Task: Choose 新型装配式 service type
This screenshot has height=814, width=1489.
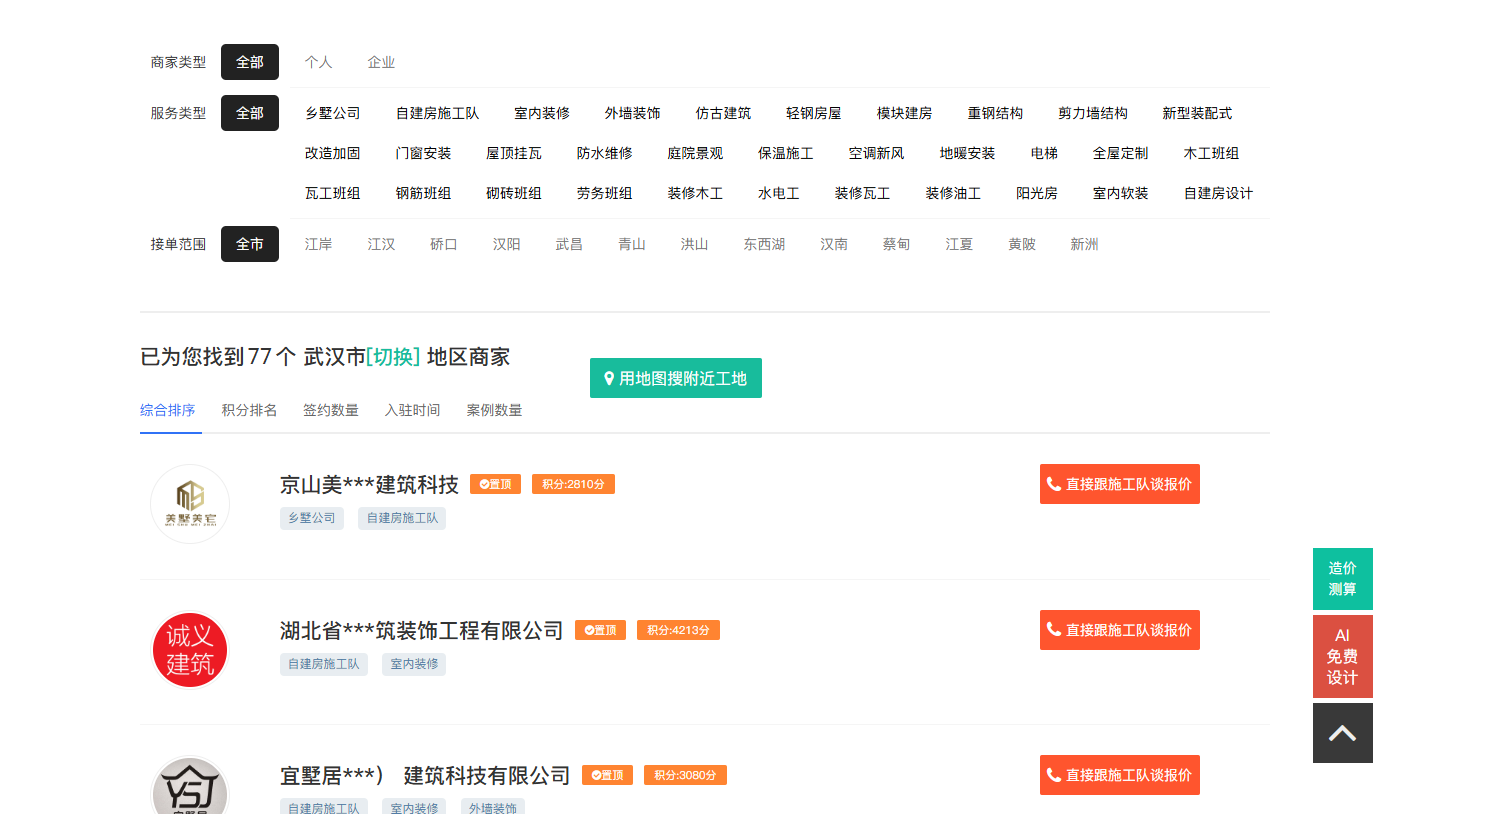Action: point(1197,113)
